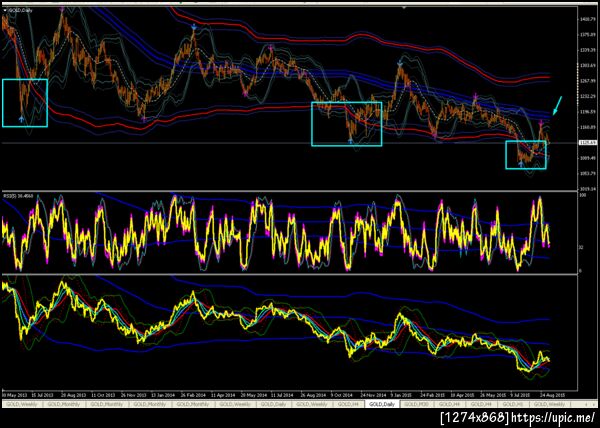Viewport: 600px width, 428px height.
Task: Click the 13 Jan 2014 date label
Action: point(163,394)
